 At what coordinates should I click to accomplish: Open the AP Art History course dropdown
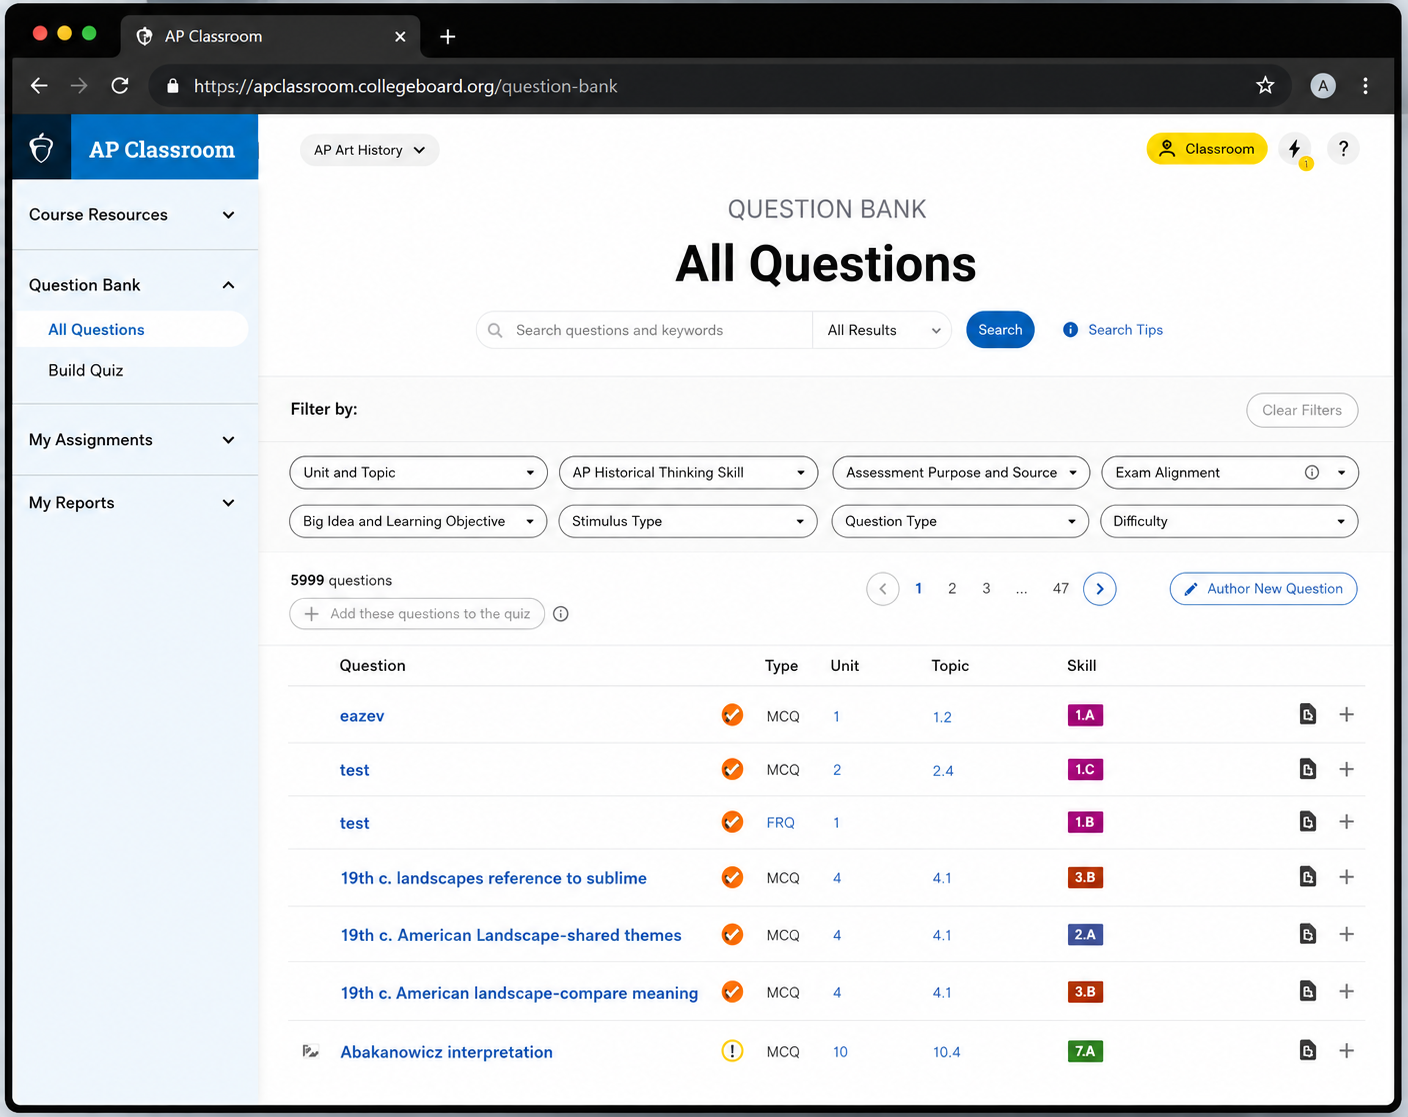coord(369,150)
